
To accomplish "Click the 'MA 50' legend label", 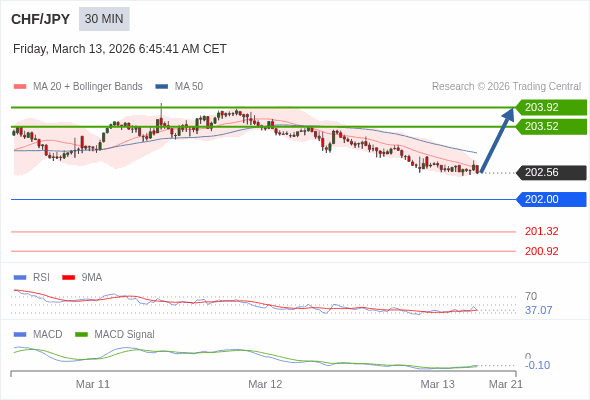I will (189, 87).
